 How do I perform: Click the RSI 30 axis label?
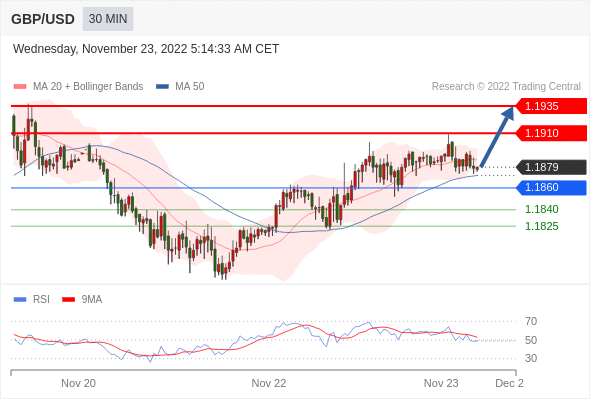click(x=531, y=358)
